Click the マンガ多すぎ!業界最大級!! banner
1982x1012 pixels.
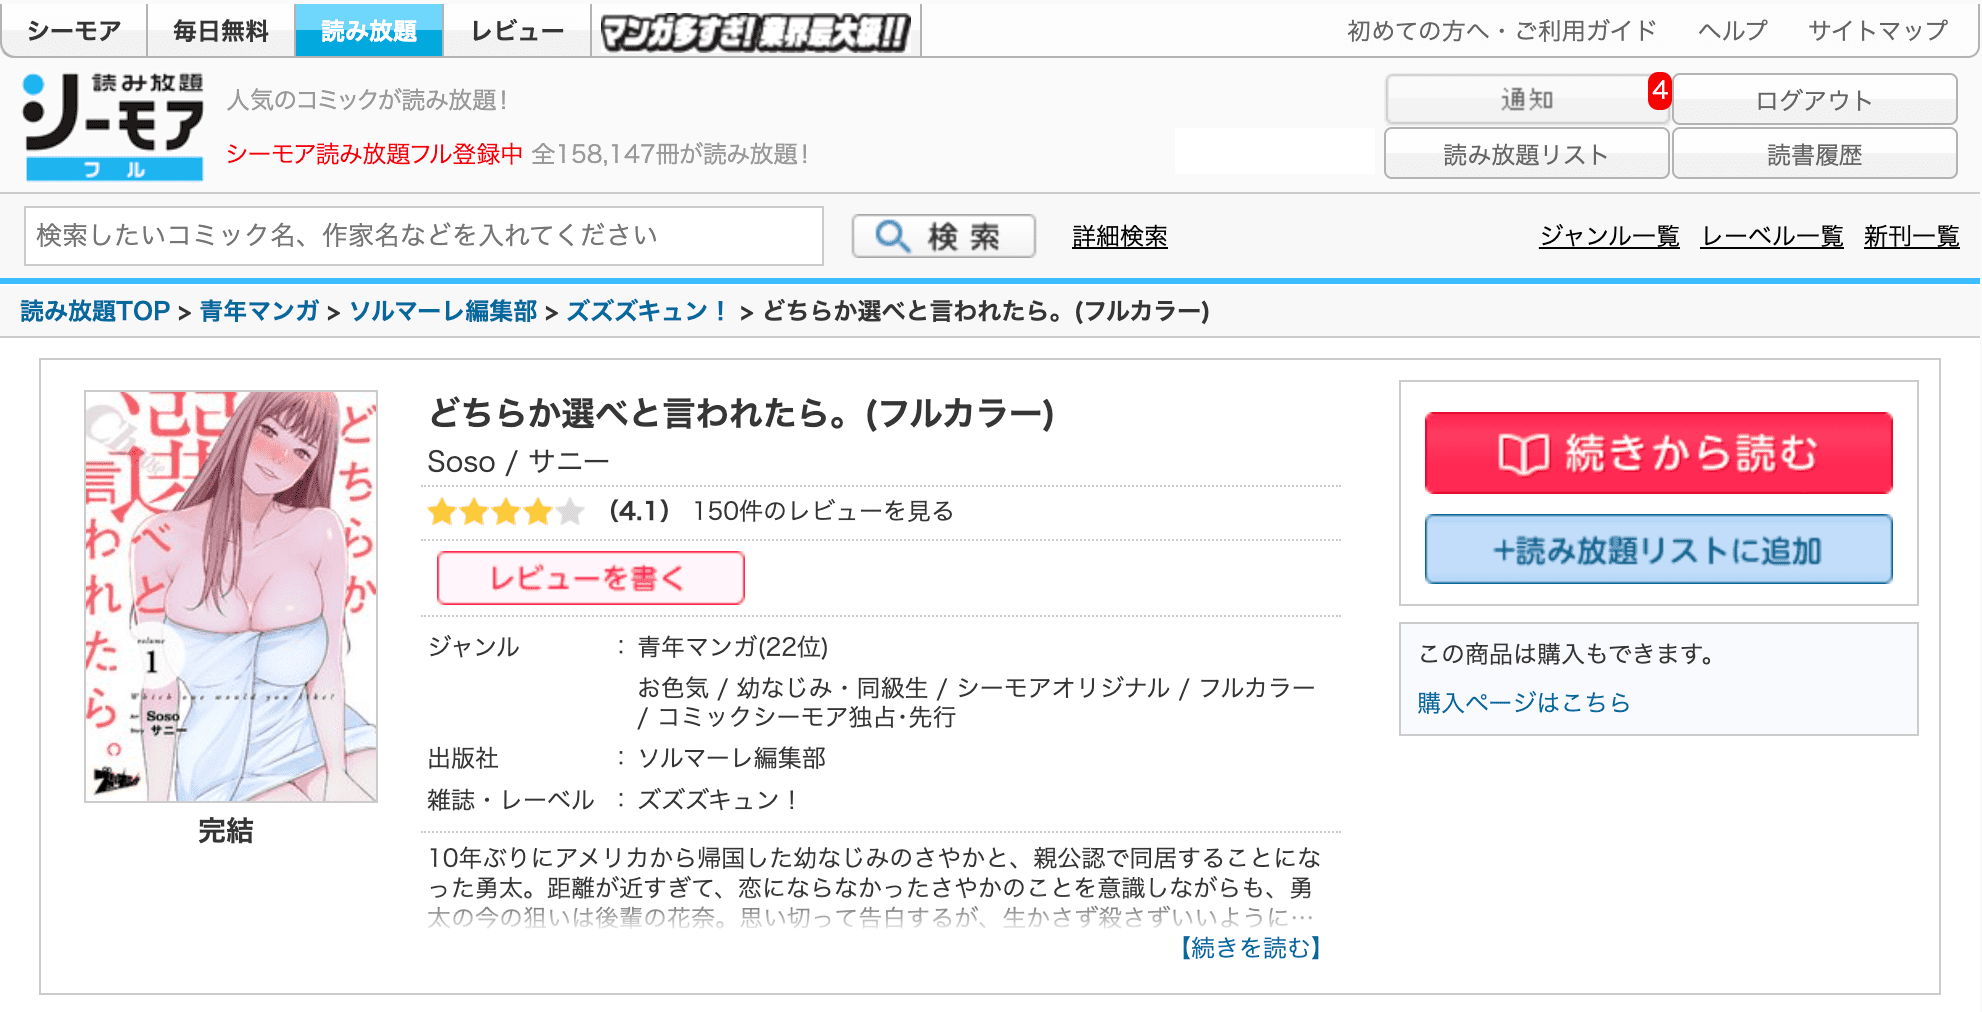[756, 31]
